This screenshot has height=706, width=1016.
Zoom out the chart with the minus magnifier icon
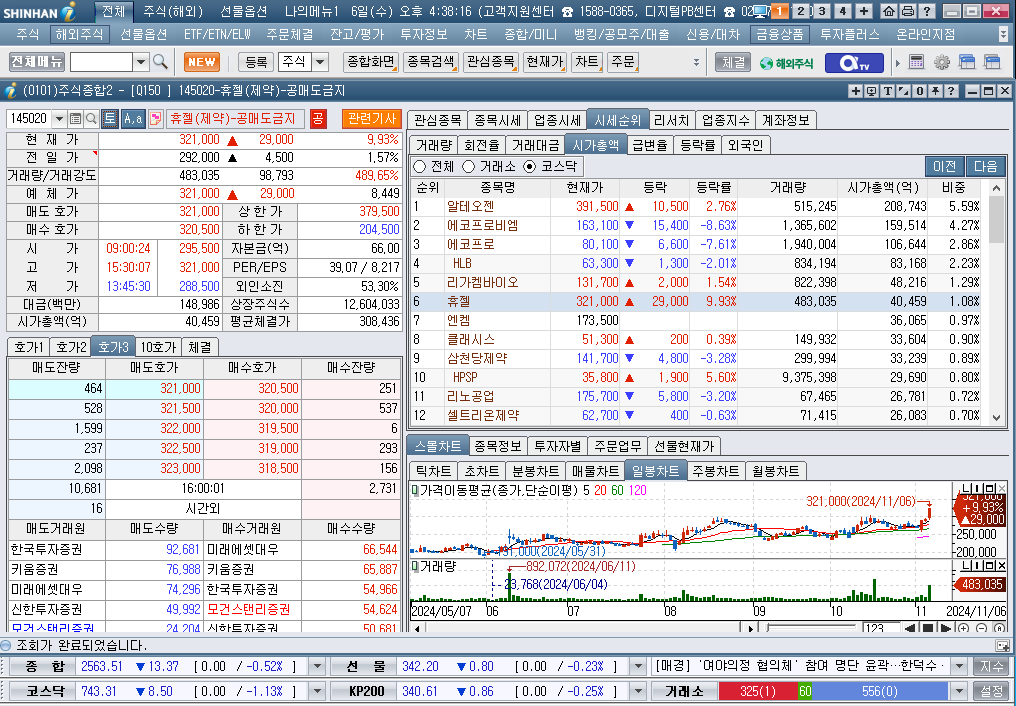click(x=981, y=628)
